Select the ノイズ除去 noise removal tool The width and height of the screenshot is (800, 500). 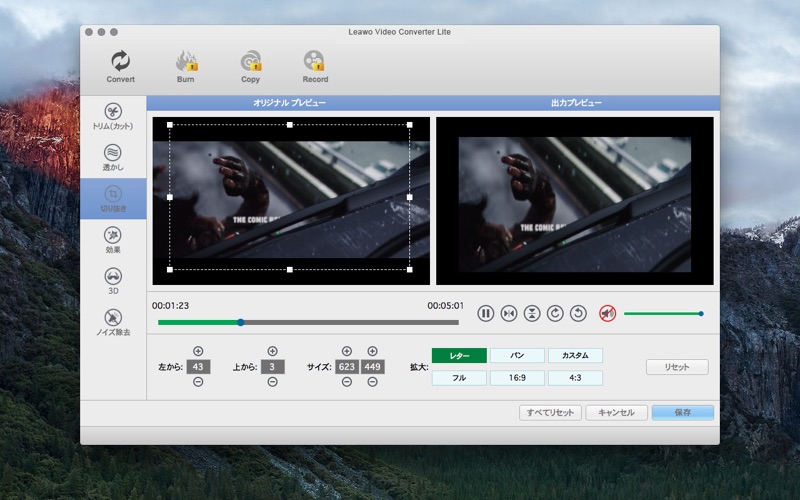coord(113,322)
